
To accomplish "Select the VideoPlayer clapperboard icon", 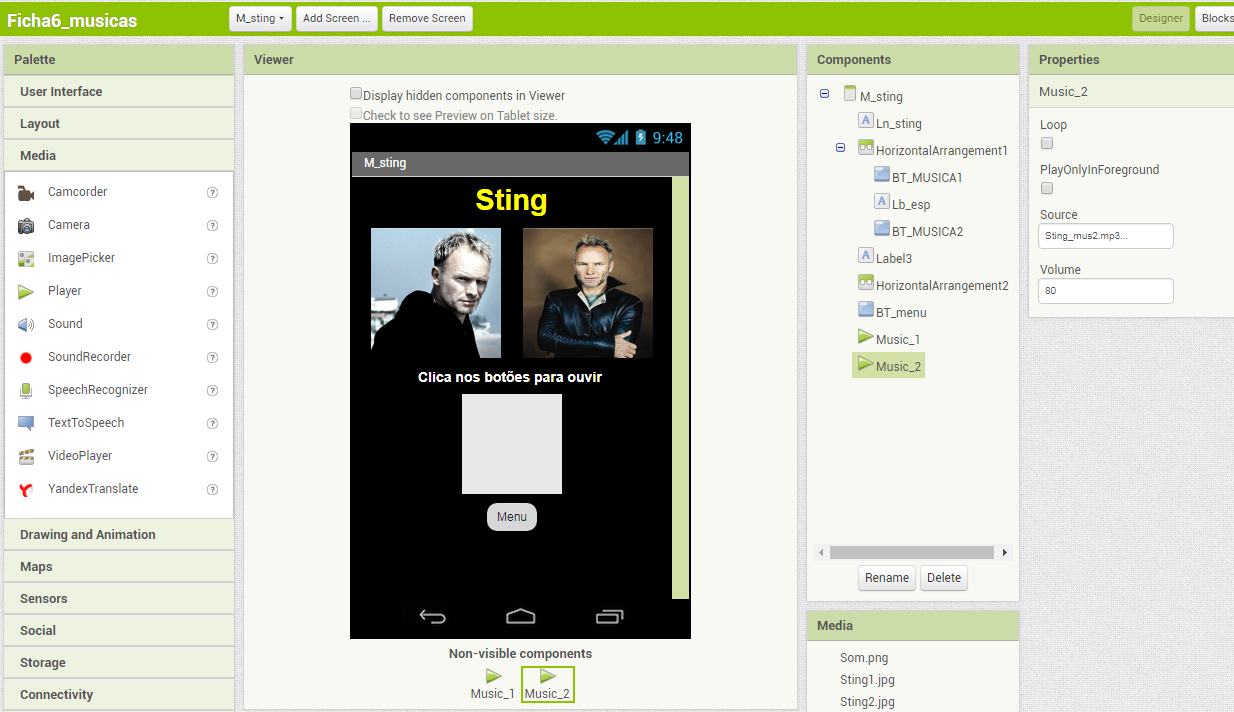I will (x=27, y=456).
